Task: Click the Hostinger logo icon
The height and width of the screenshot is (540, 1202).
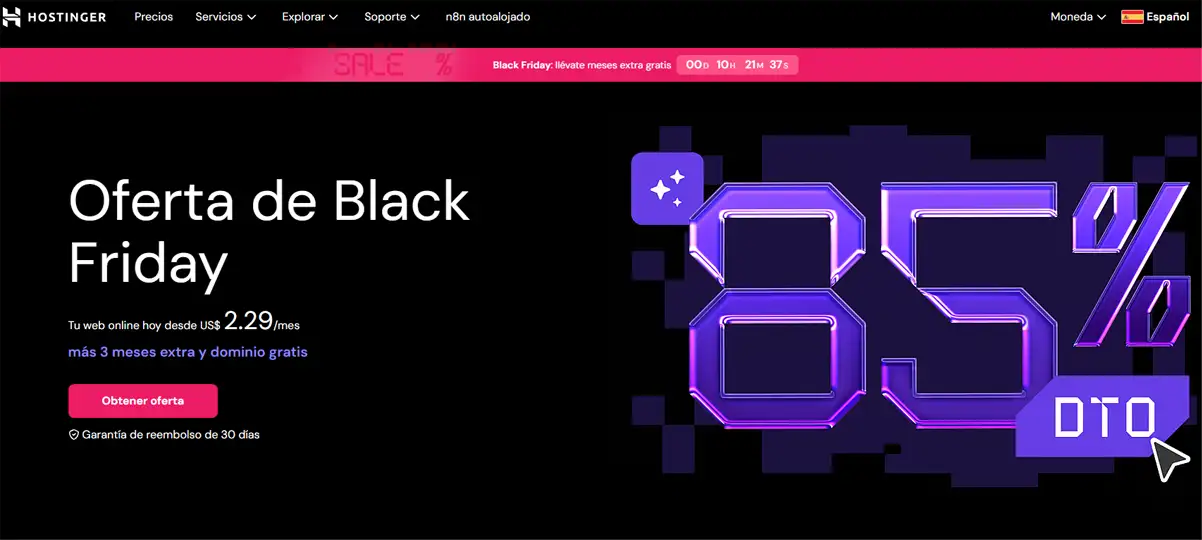Action: point(12,17)
